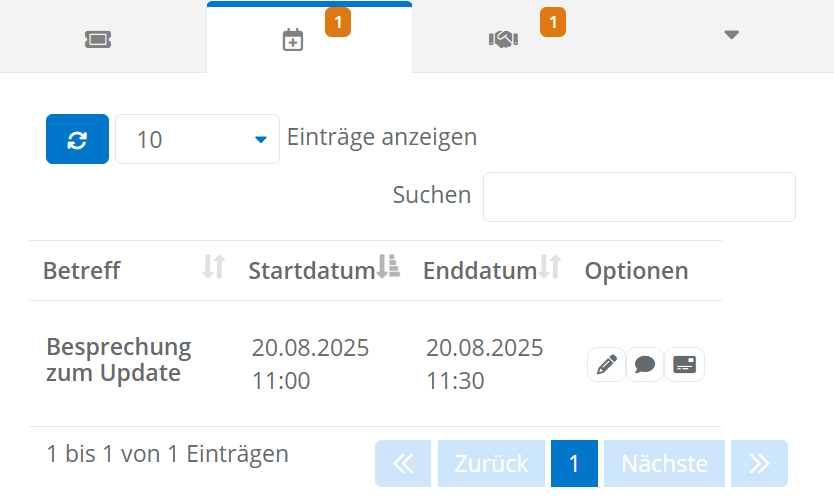834x502 pixels.
Task: Jump to first page with double-left arrows
Action: pos(403,463)
